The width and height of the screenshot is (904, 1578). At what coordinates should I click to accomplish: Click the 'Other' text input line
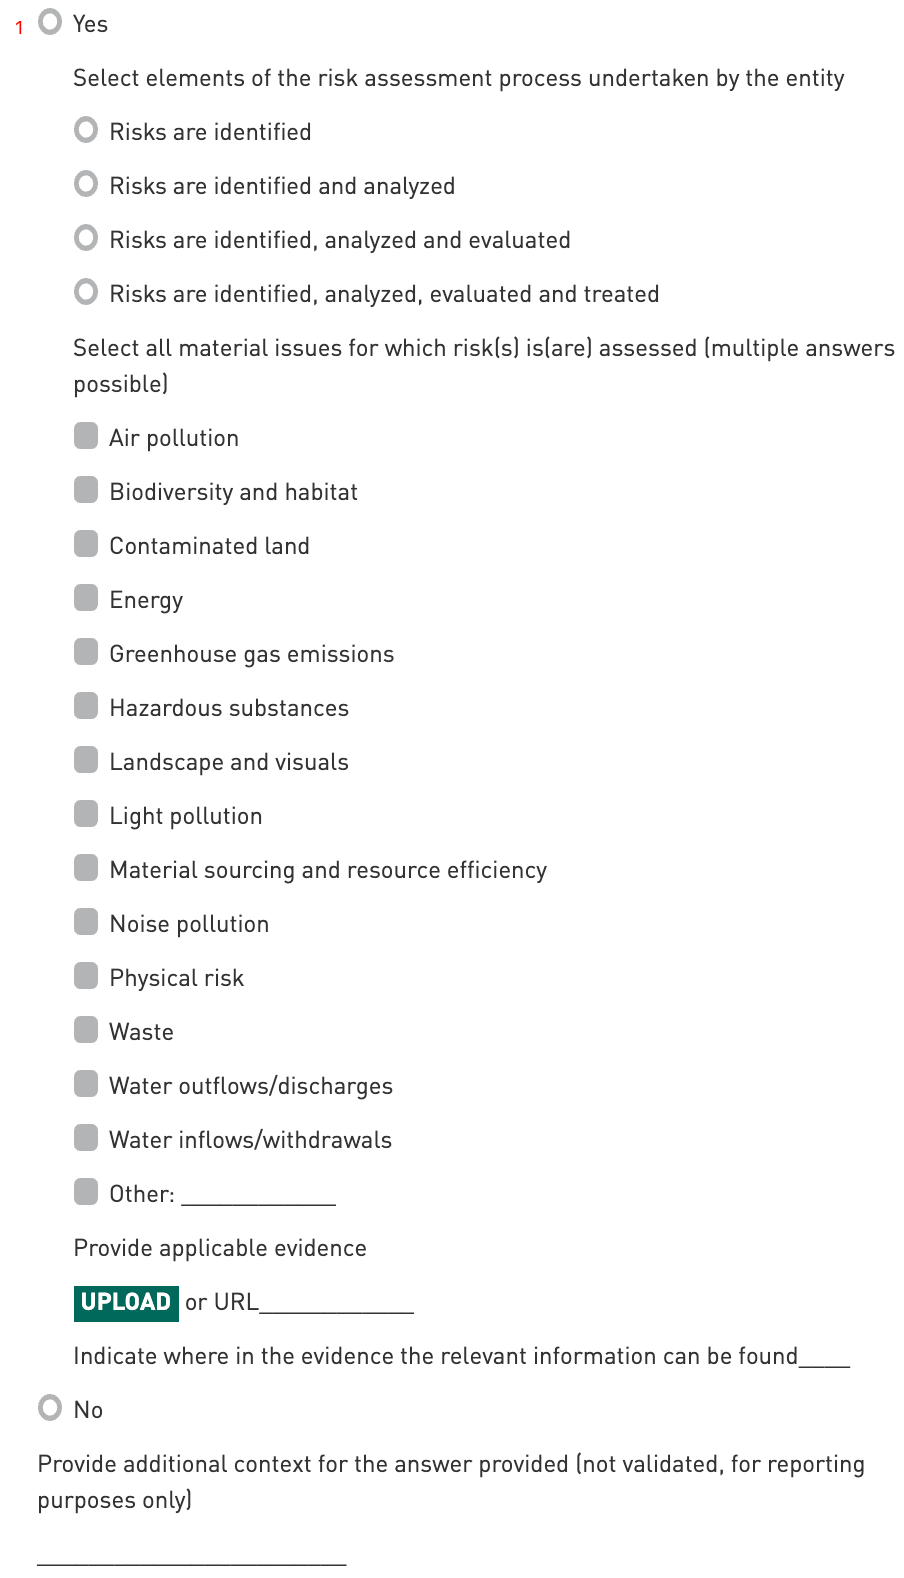[258, 1194]
